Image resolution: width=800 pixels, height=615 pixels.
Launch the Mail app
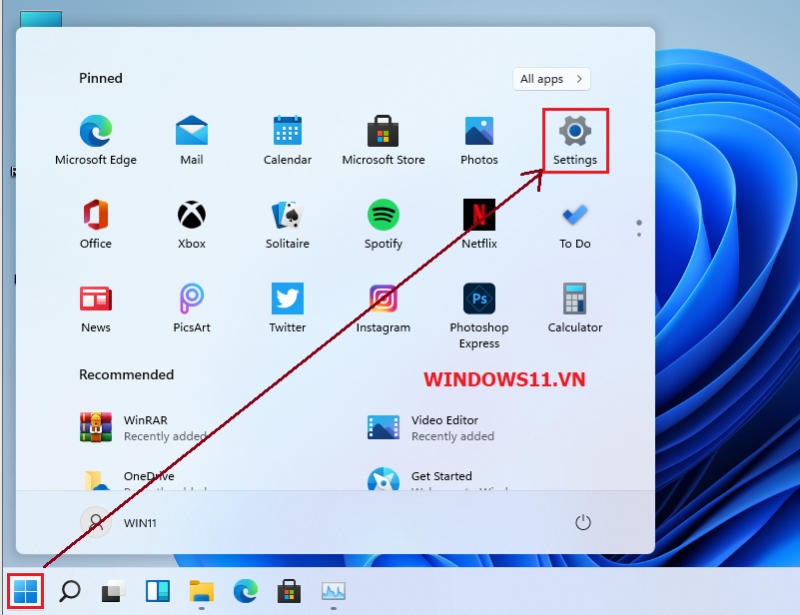pos(191,140)
